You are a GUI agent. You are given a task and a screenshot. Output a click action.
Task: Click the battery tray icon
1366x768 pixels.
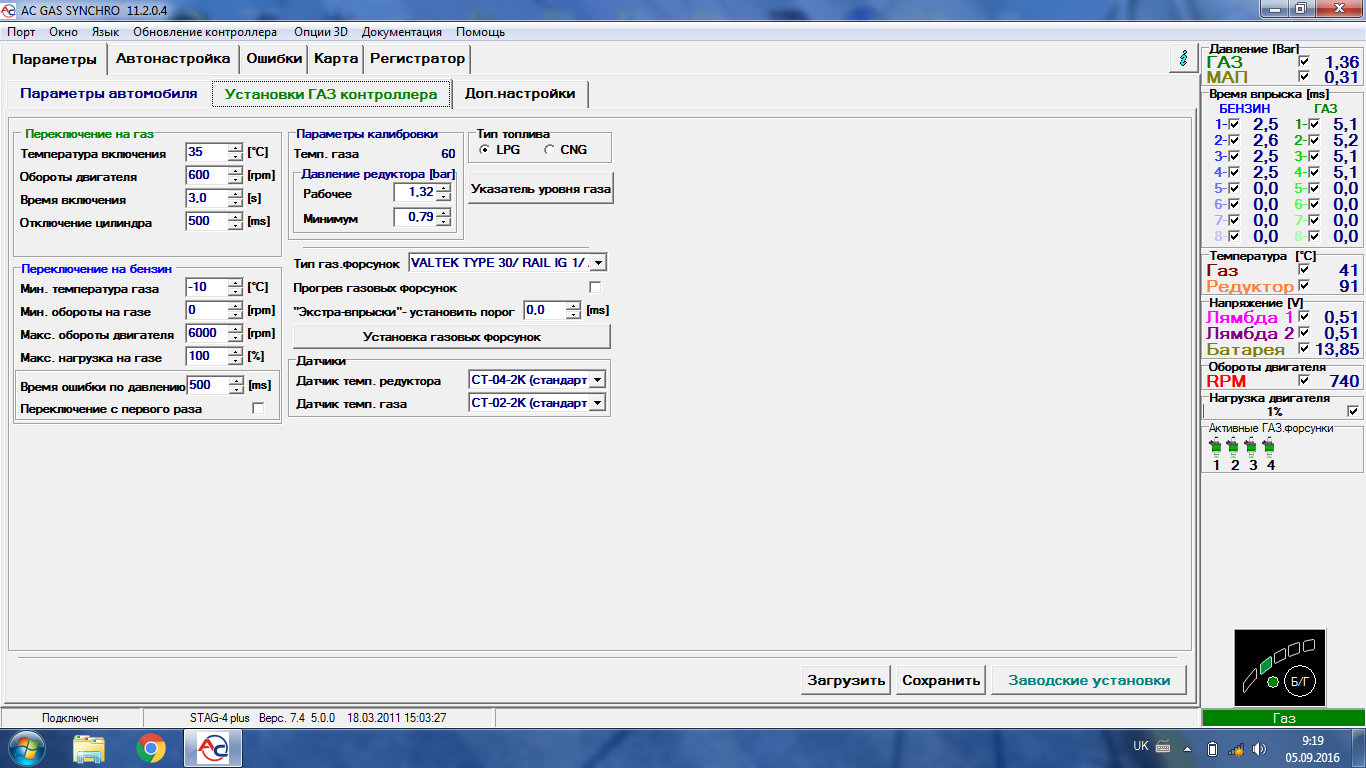point(1212,748)
